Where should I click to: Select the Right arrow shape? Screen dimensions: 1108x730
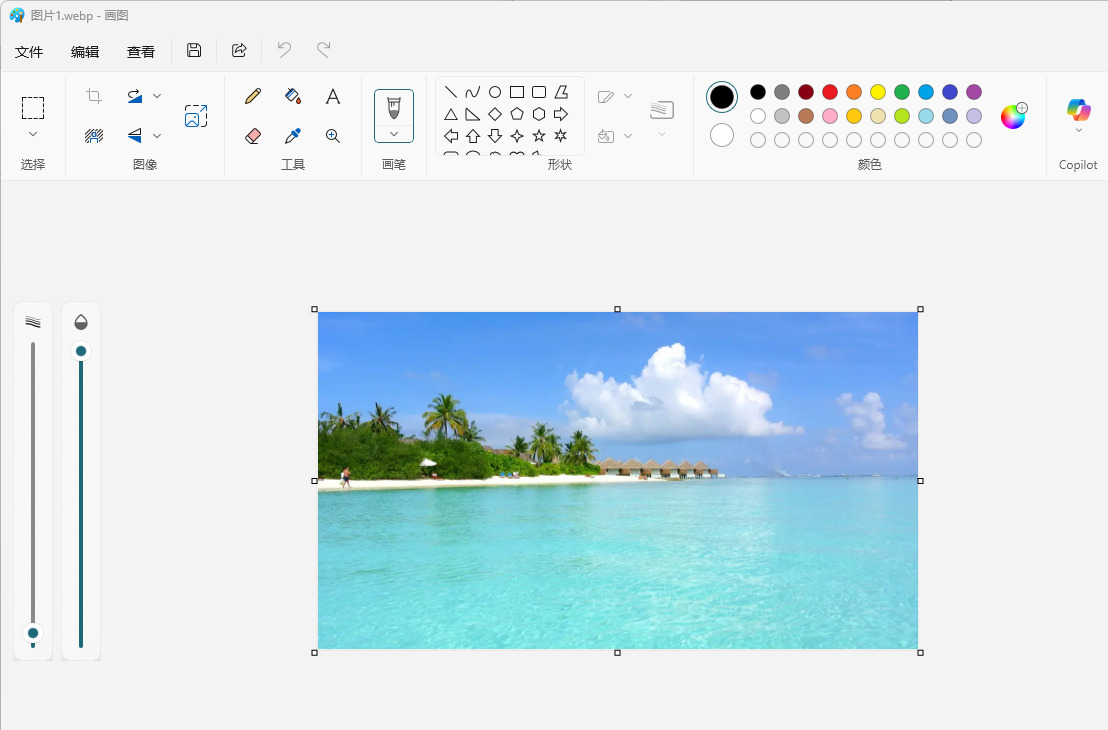pos(560,114)
